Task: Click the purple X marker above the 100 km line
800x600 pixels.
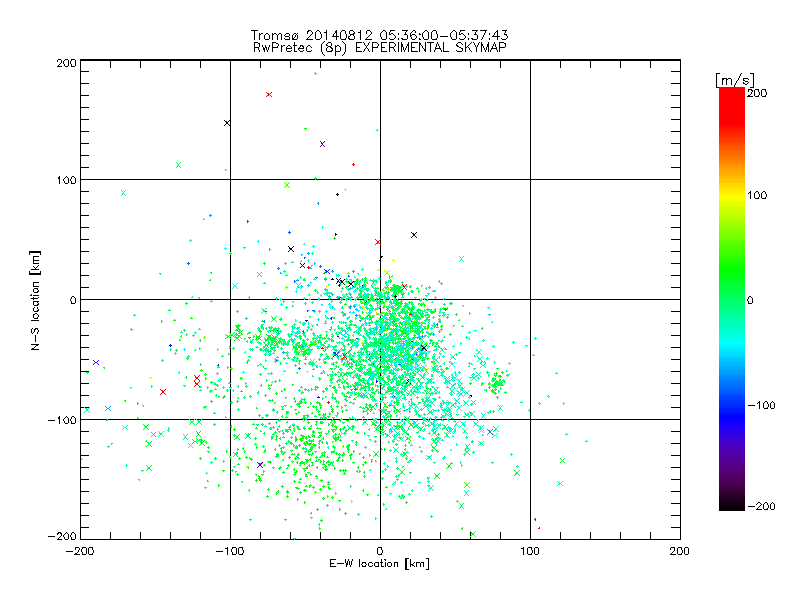Action: point(322,144)
